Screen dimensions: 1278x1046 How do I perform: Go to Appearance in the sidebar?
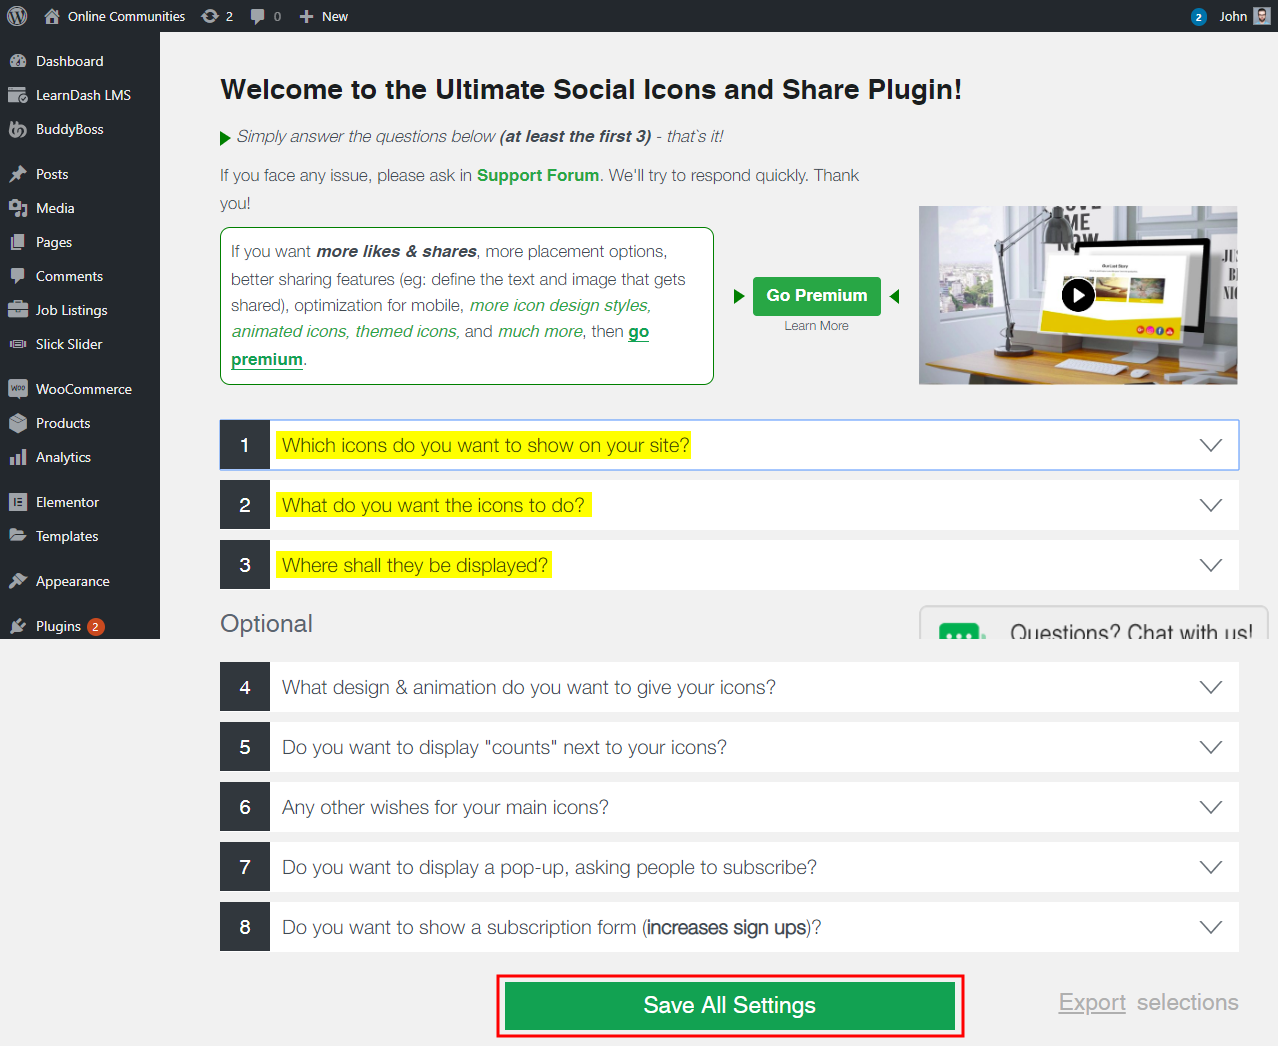(x=72, y=581)
